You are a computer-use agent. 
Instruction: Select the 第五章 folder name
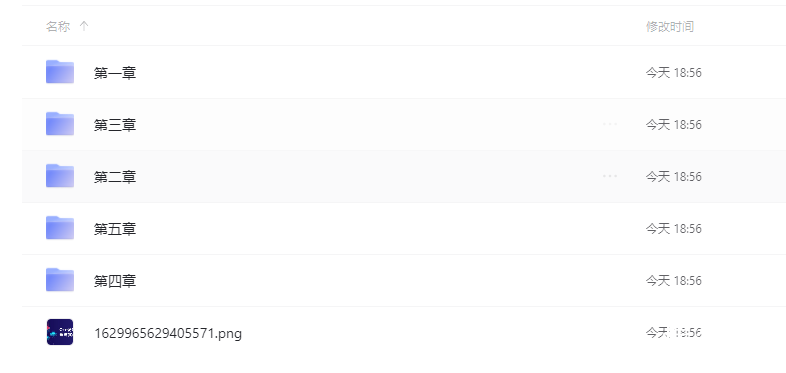point(115,230)
